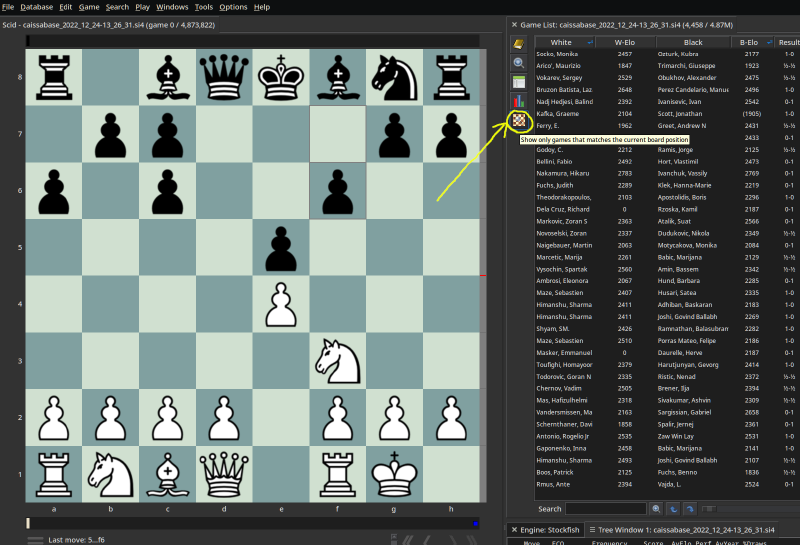Click the green table layout icon
Screen dimensions: 800x545
pos(519,82)
